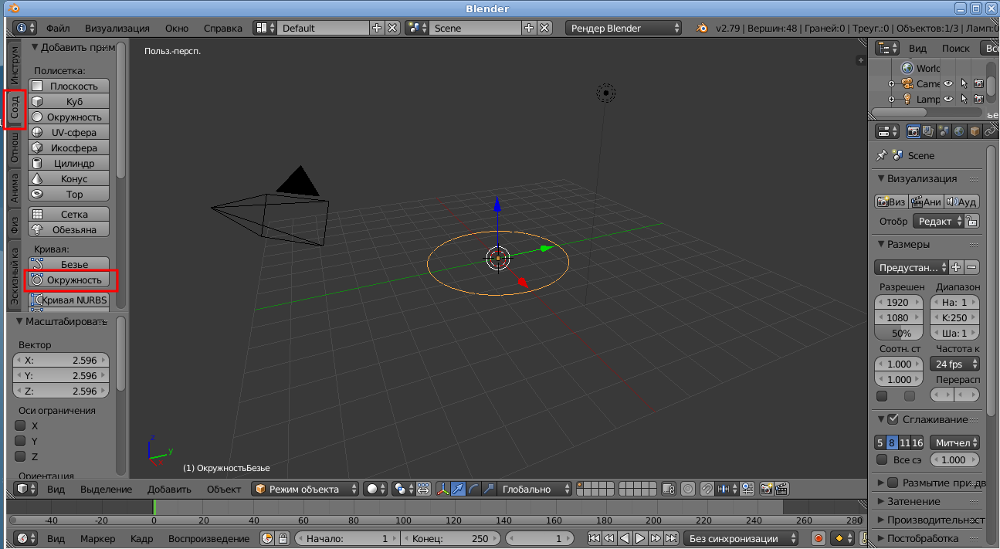Click the 50% resolution scale slider

[899, 333]
